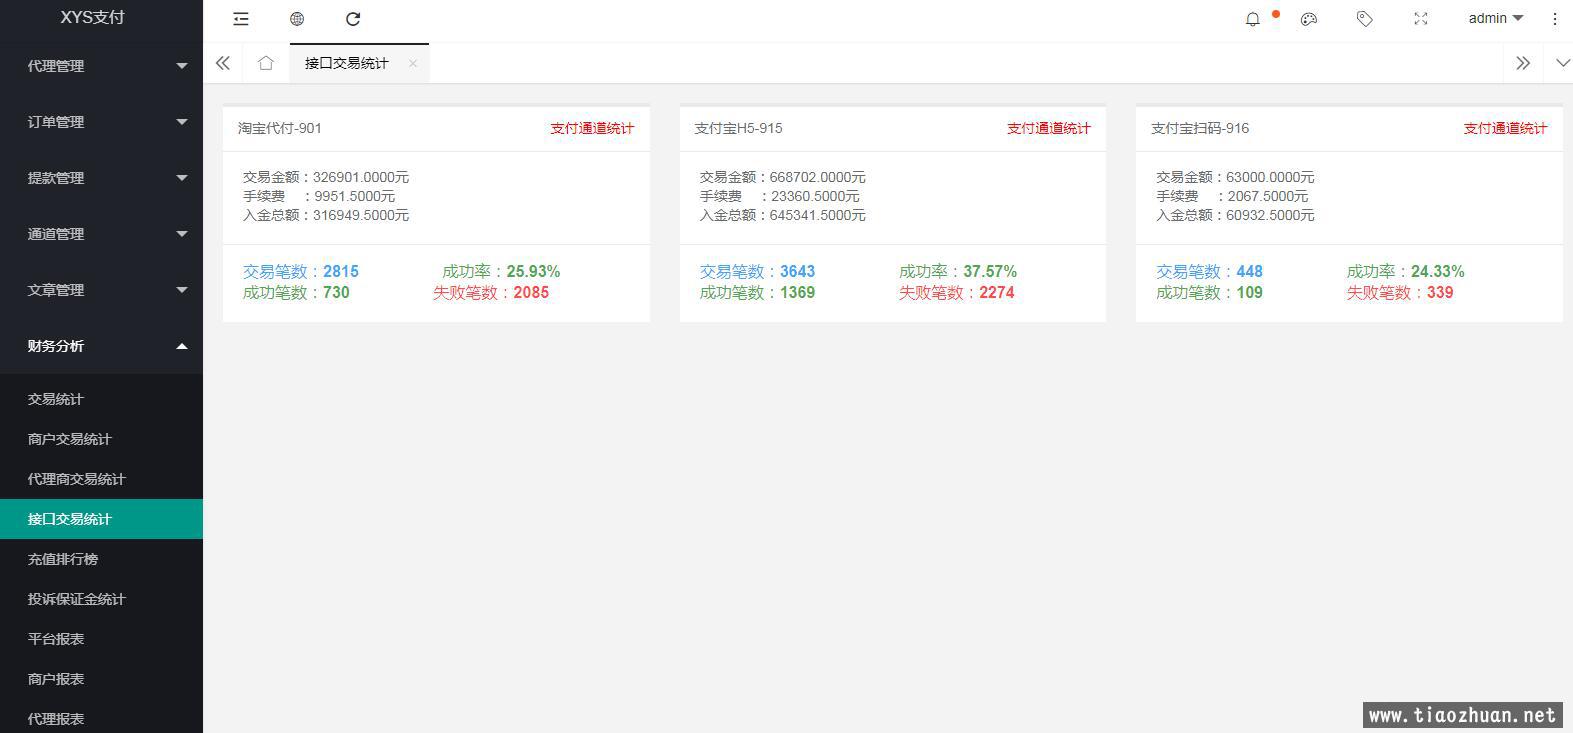The height and width of the screenshot is (733, 1573).
Task: Open notifications bell icon
Action: (x=1253, y=19)
